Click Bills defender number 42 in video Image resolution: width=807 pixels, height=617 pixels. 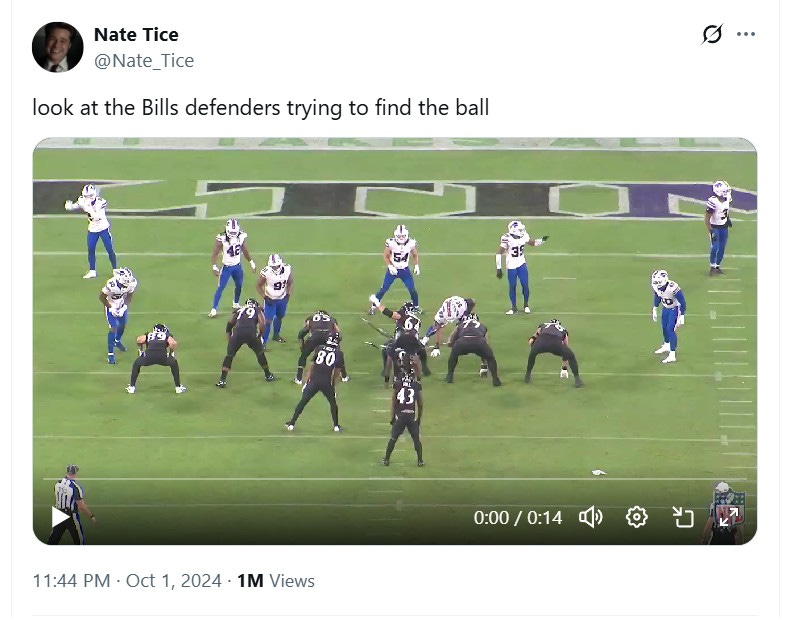click(231, 267)
